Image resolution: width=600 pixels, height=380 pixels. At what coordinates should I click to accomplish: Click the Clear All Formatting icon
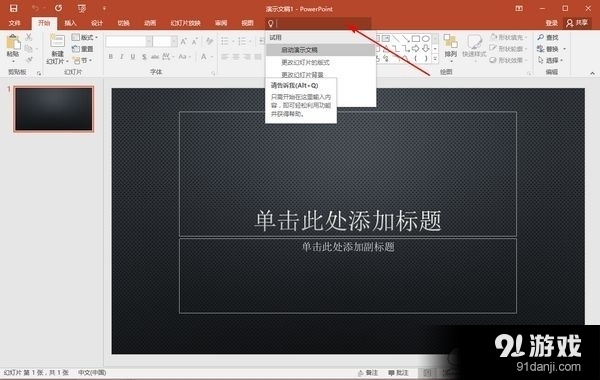[x=209, y=41]
